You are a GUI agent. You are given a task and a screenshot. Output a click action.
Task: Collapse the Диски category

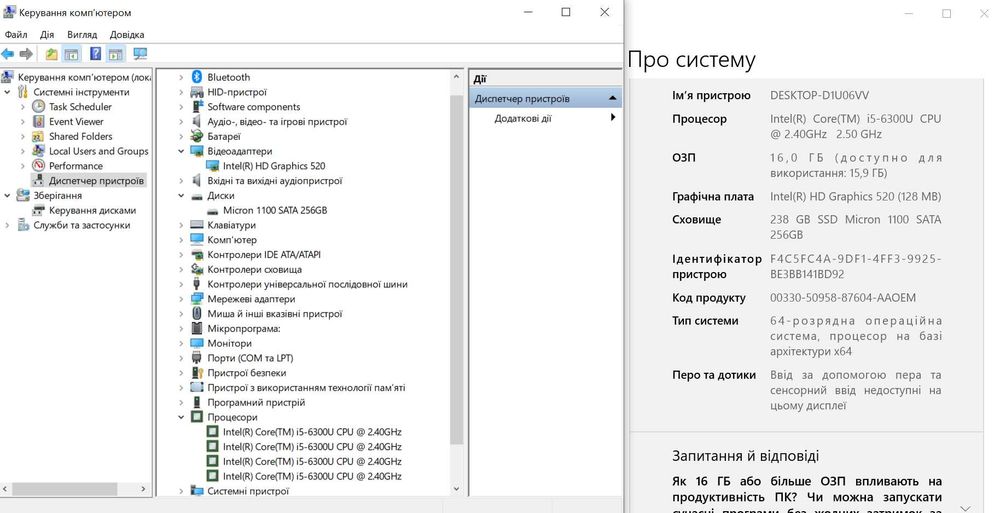pos(181,196)
